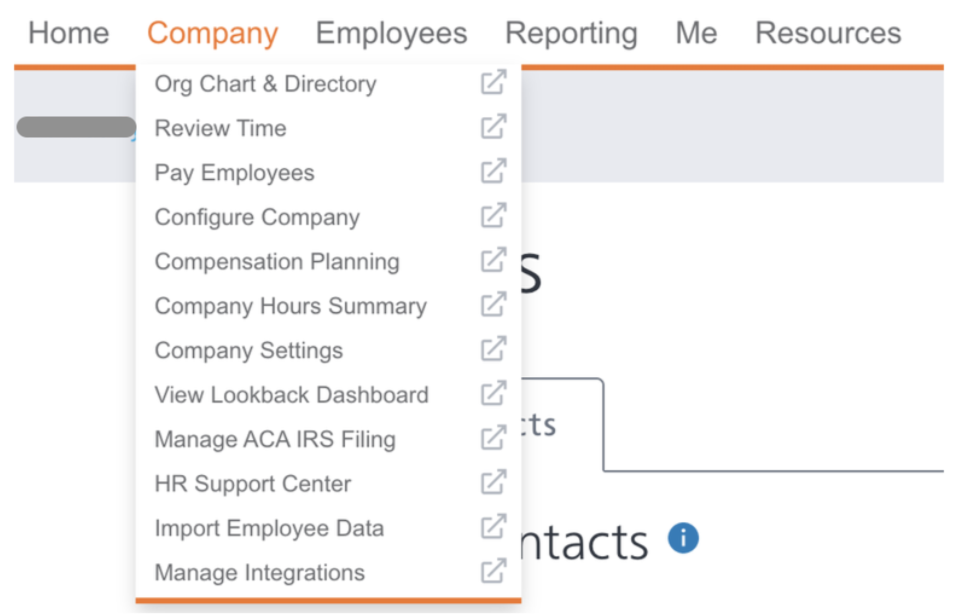Viewport: 962px width, 616px height.
Task: Click the pop-out icon for Configure Company
Action: pos(493,215)
